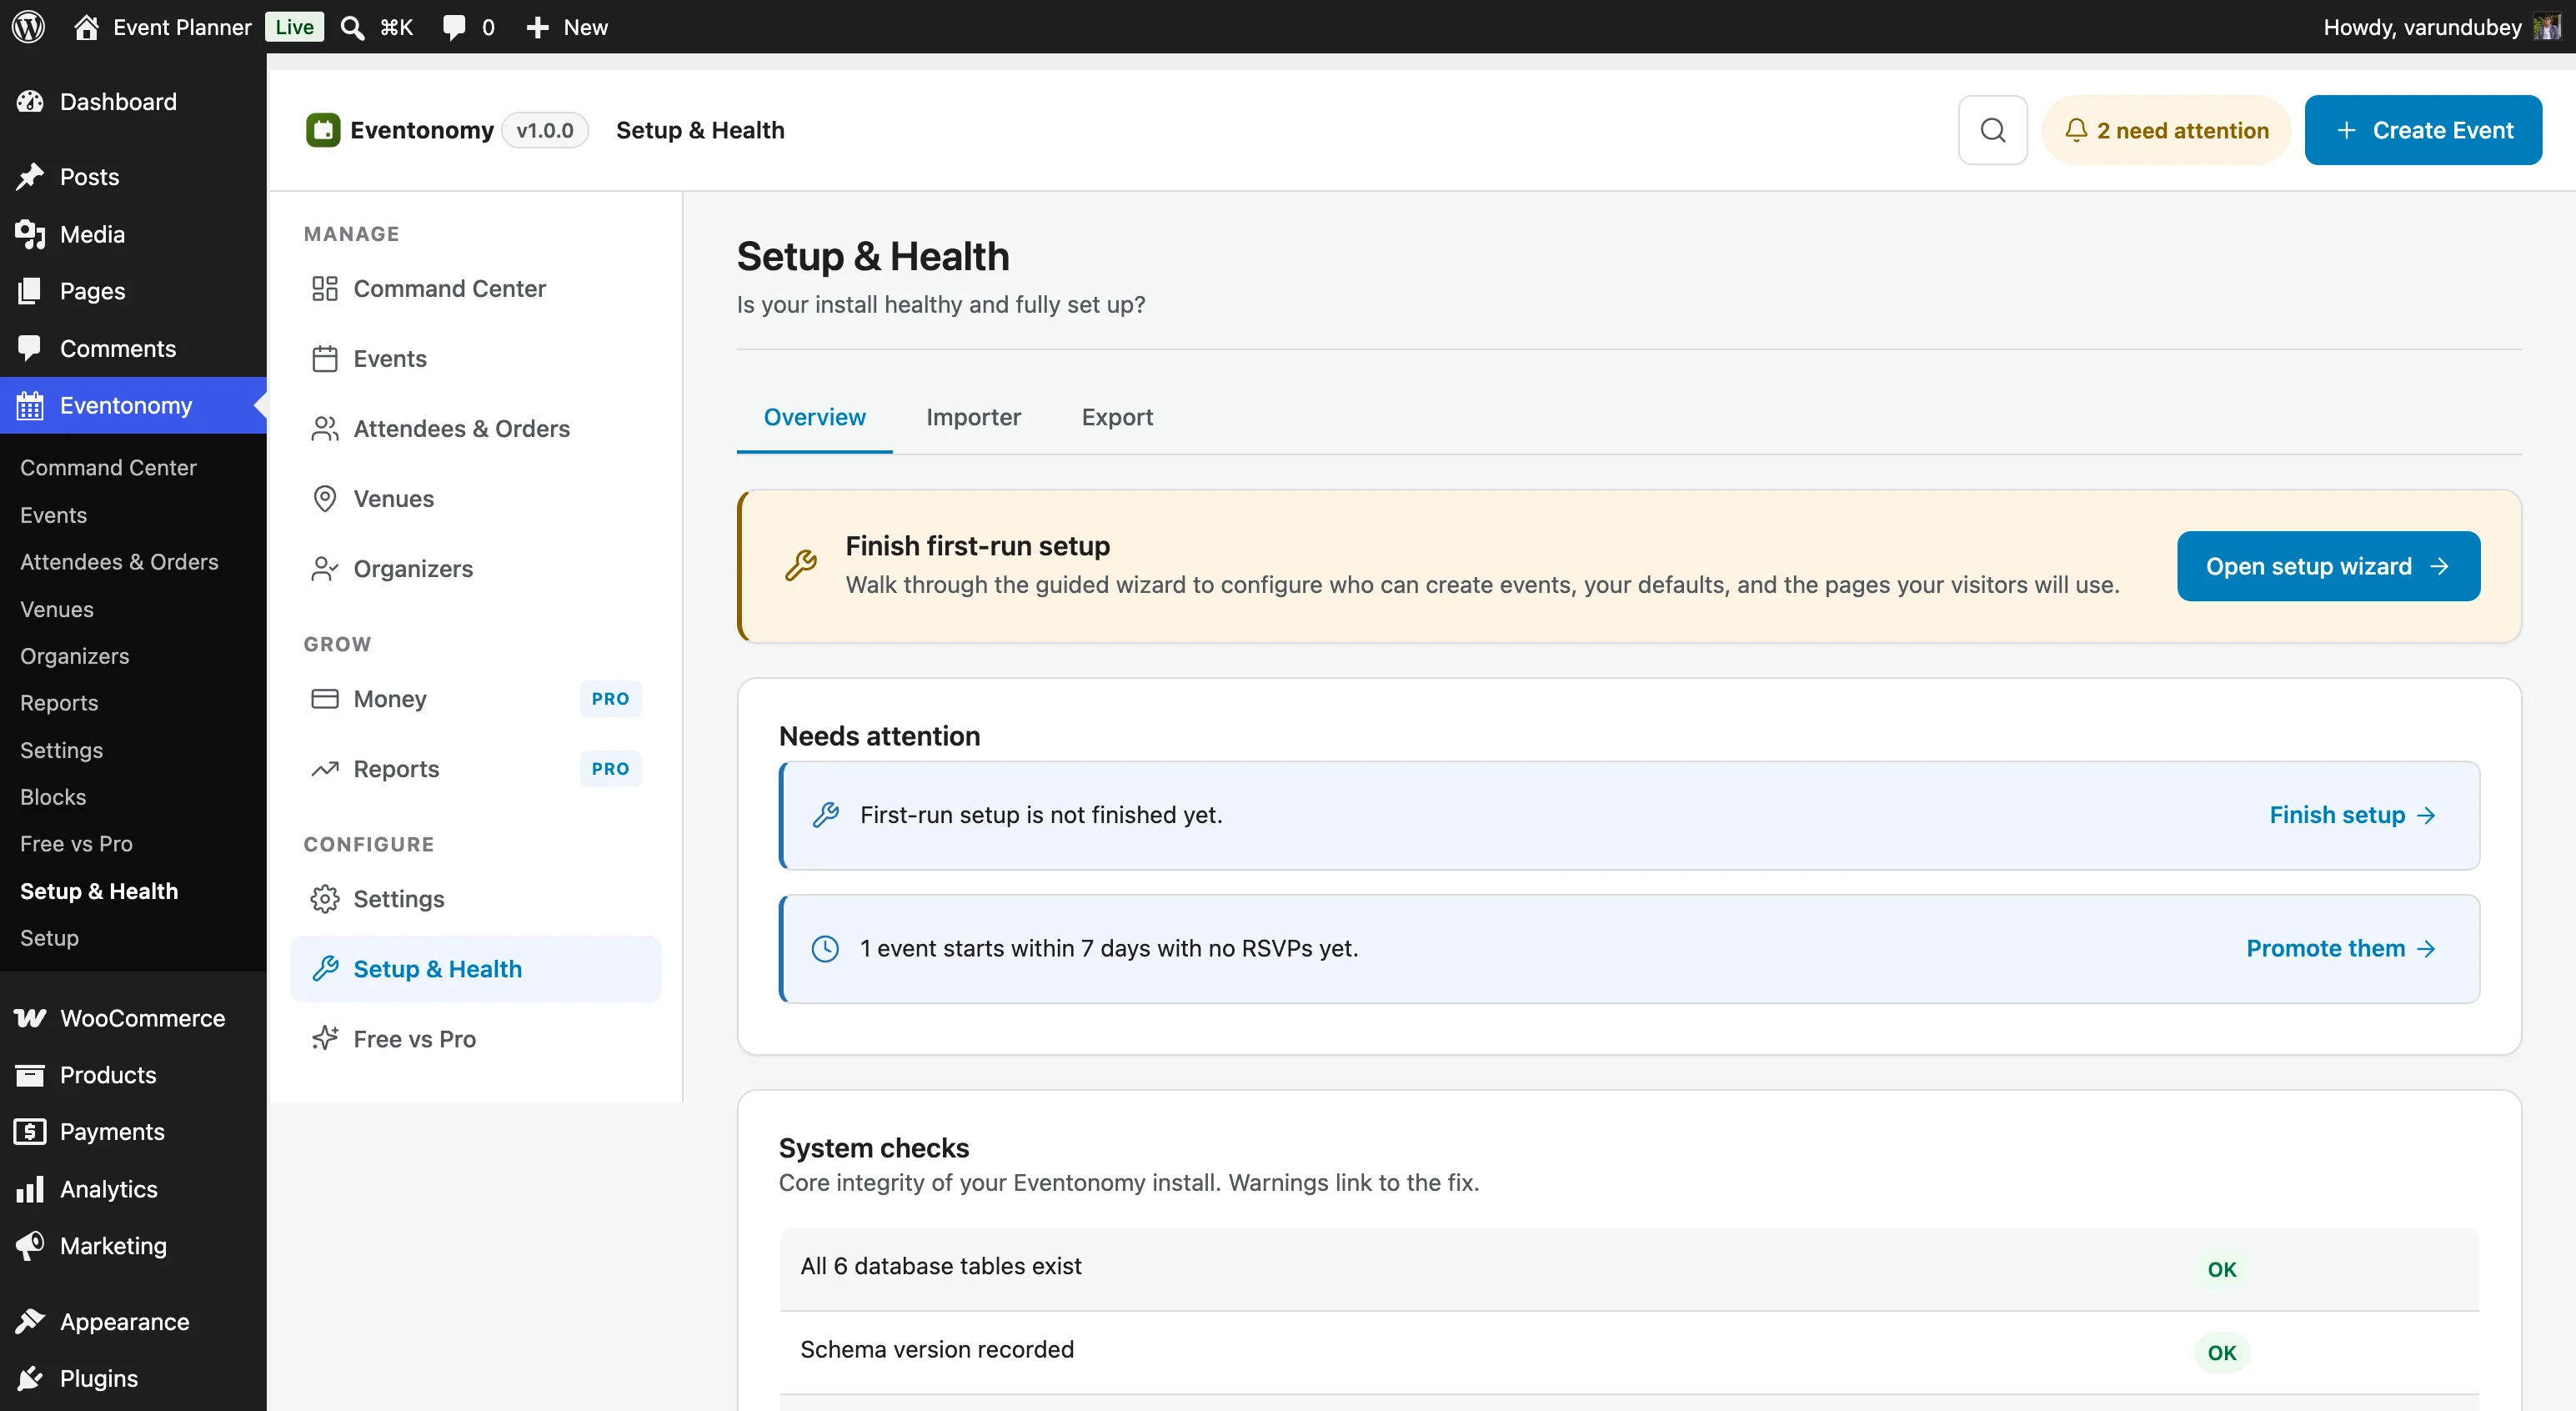Click the 2 need attention badge

point(2166,130)
